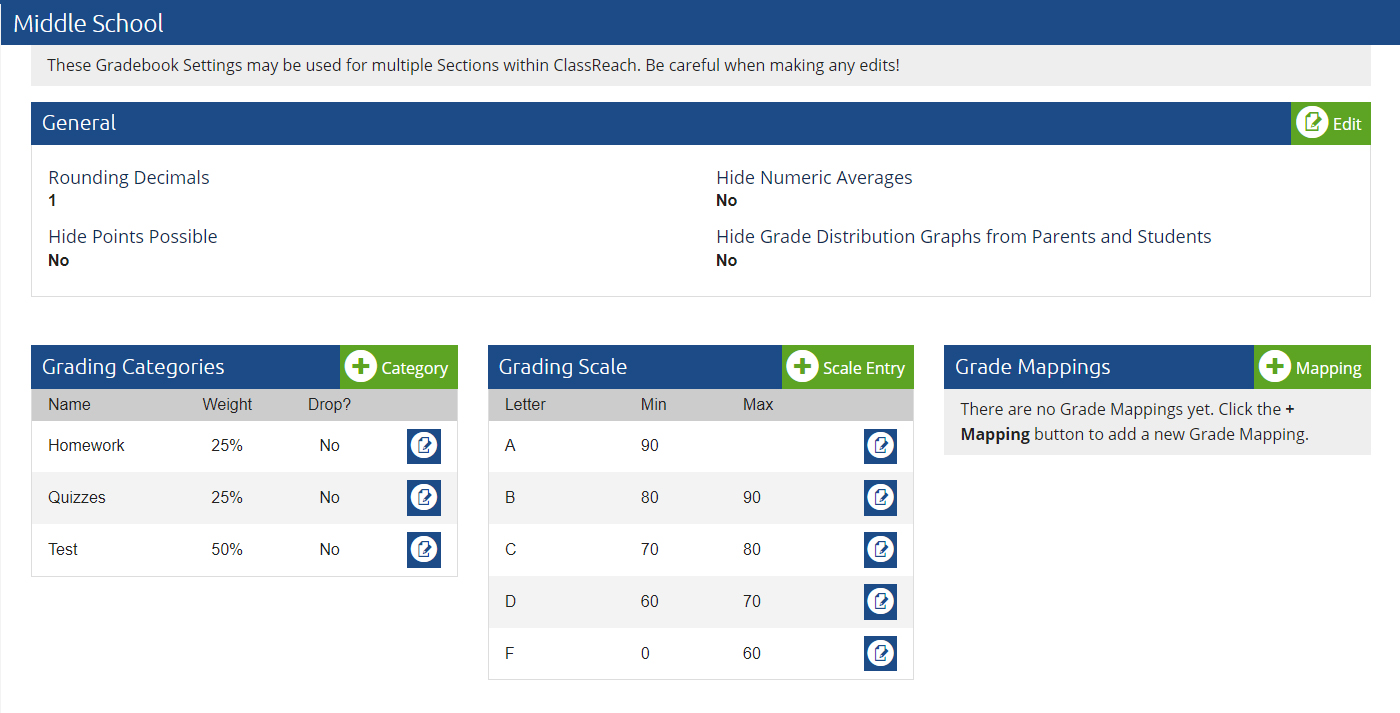The width and height of the screenshot is (1400, 713).
Task: Click the plus icon on Mapping button
Action: point(1276,366)
